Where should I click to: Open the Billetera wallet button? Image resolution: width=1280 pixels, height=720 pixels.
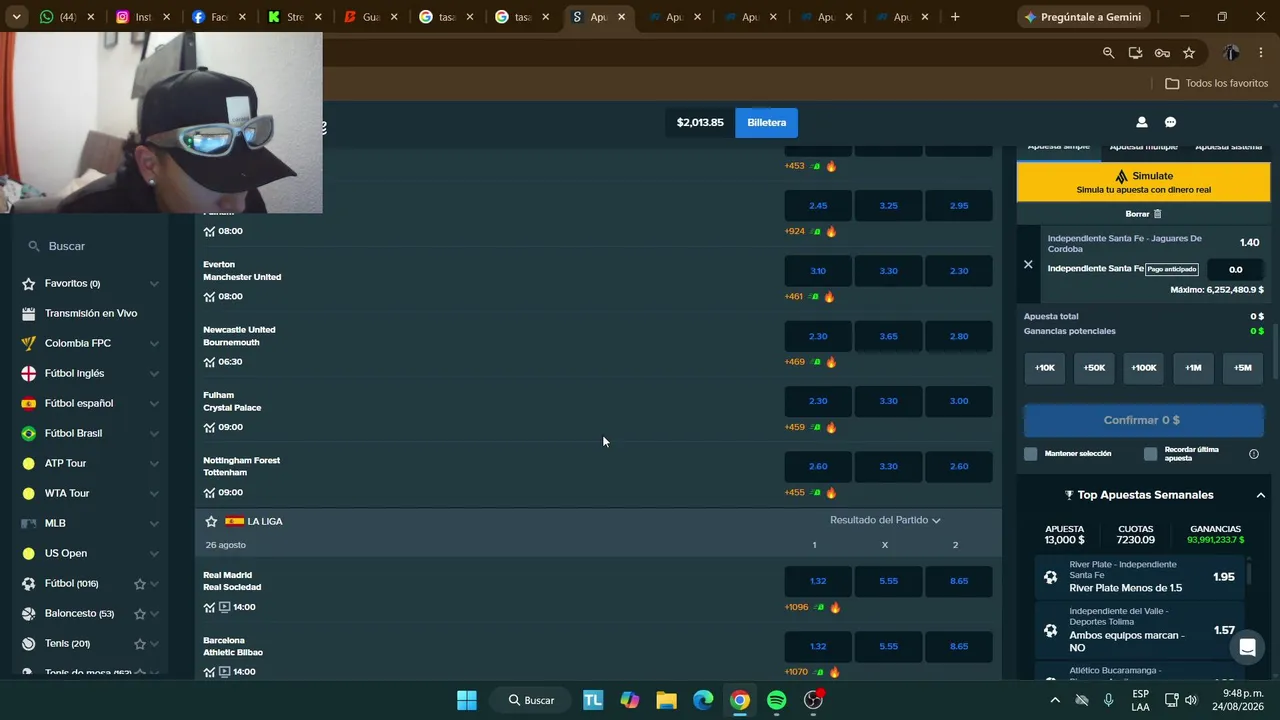[x=767, y=122]
